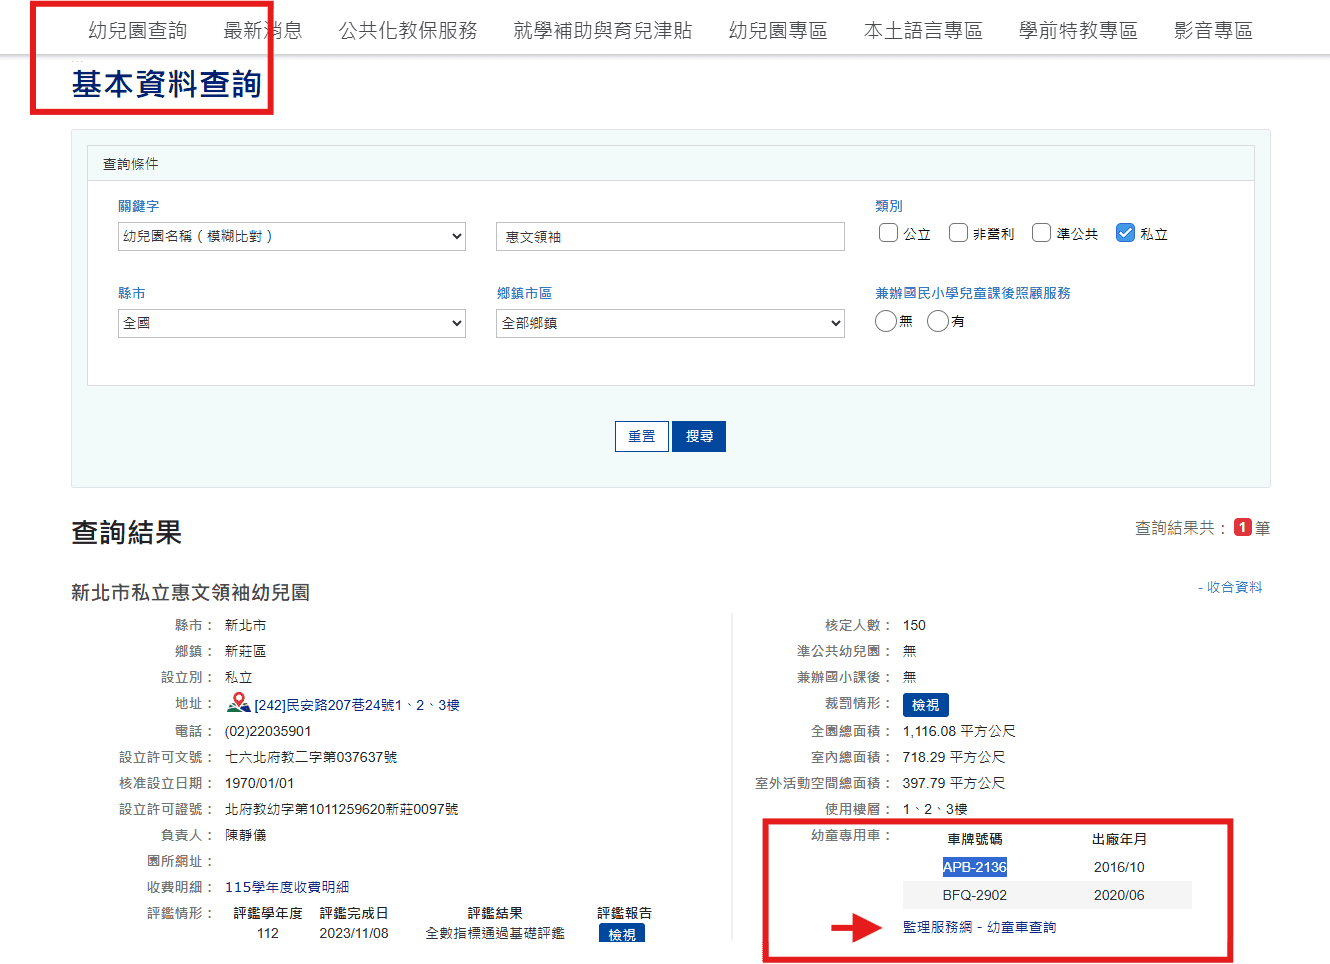
Task: Click the indoor area value 718.29 平方公尺
Action: click(954, 757)
